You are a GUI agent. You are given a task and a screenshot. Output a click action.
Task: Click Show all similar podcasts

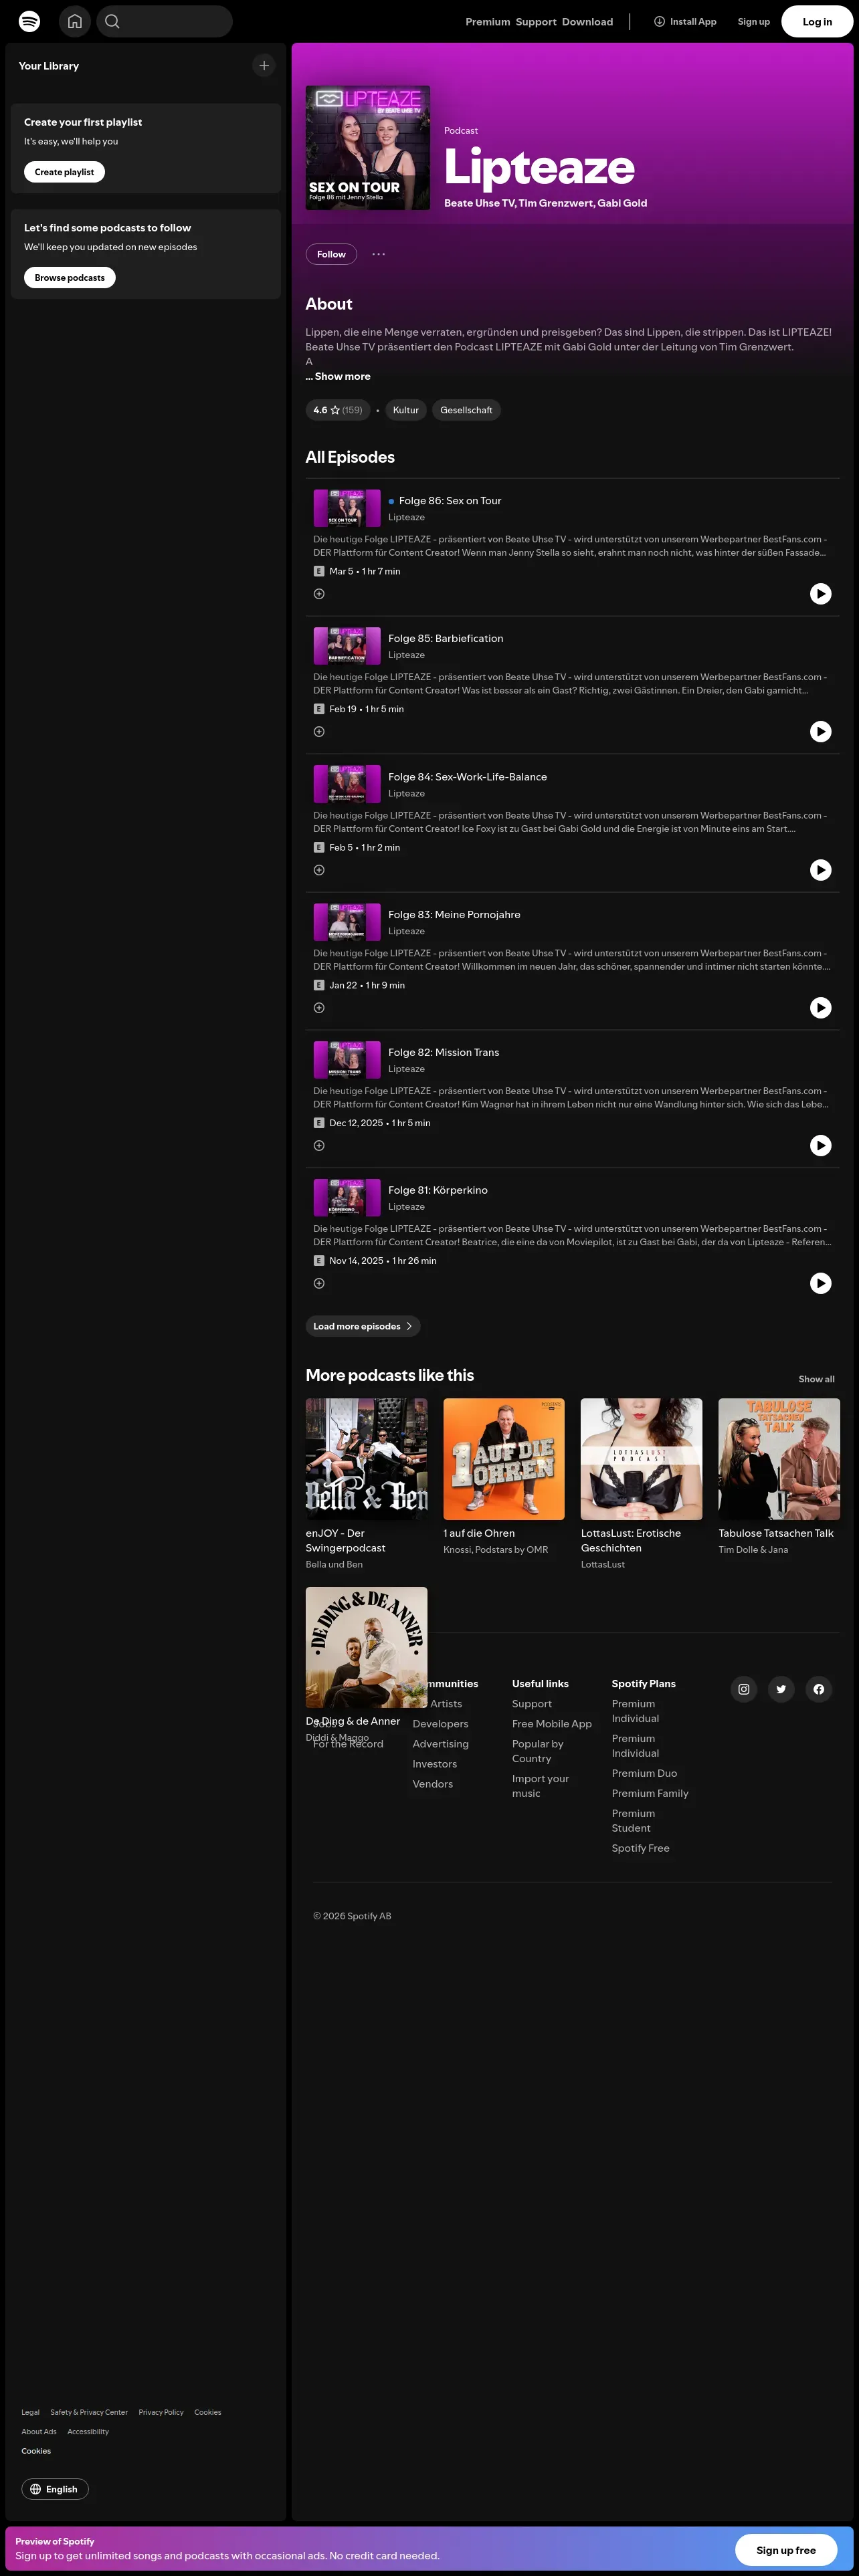pyautogui.click(x=816, y=1380)
